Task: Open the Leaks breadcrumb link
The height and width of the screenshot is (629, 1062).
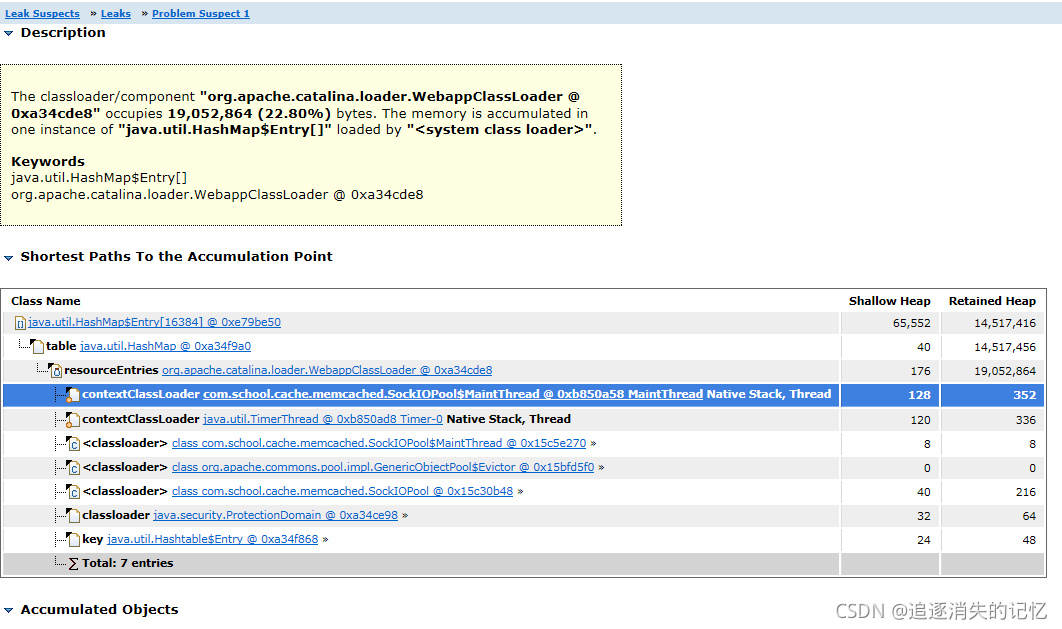Action: click(116, 14)
